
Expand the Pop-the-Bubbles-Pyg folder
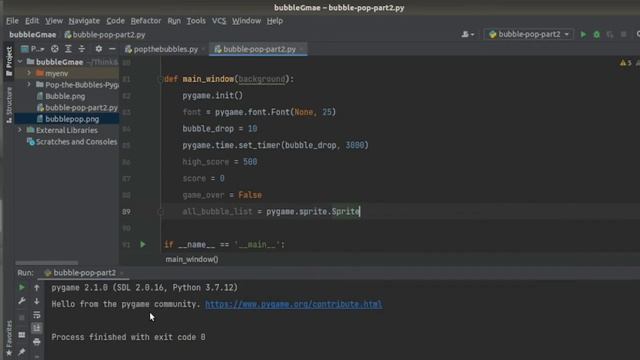click(29, 85)
